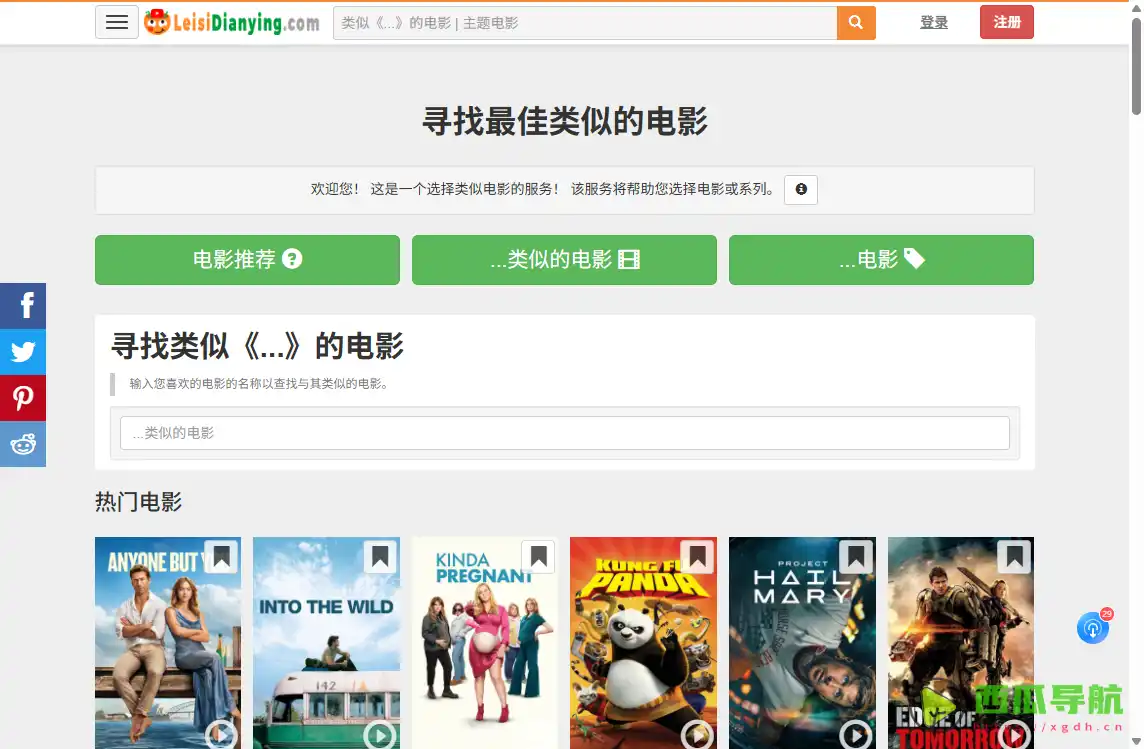This screenshot has width=1144, height=749.
Task: Bookmark the Project Hail Mary poster
Action: (x=856, y=557)
